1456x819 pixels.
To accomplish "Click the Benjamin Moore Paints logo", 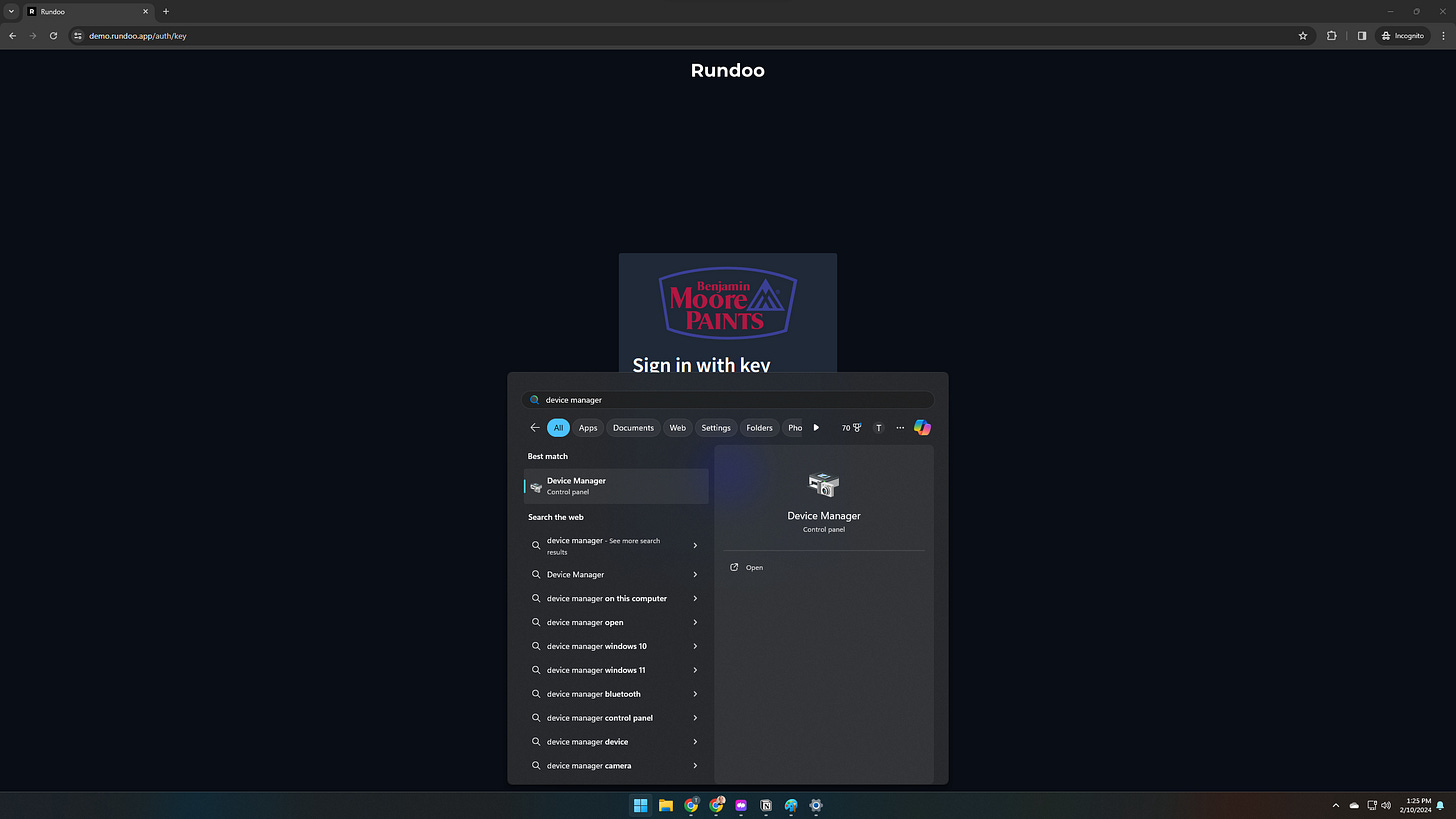I will click(728, 304).
